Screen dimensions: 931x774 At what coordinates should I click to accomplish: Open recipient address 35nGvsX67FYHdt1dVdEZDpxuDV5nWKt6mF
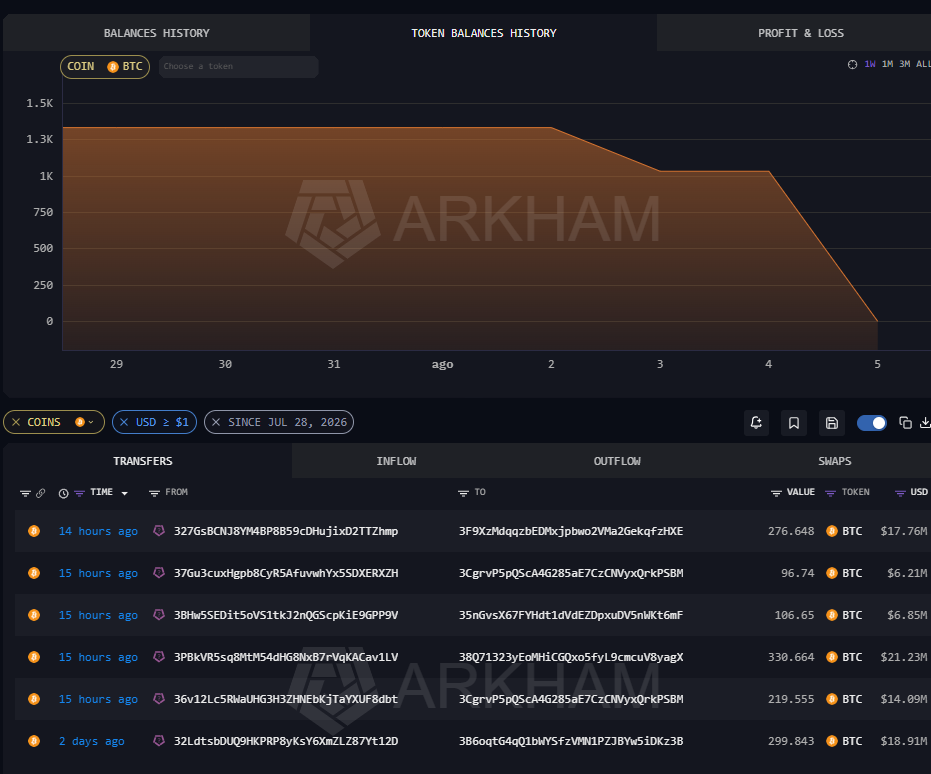571,616
